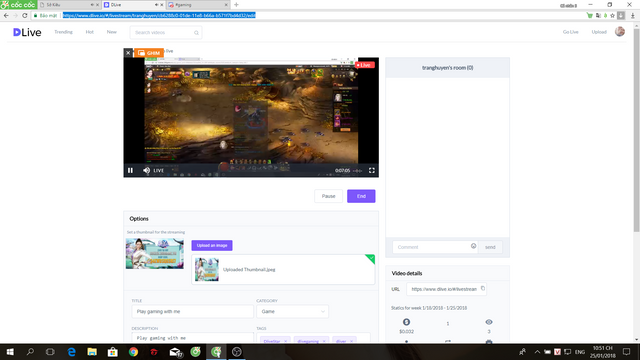The width and height of the screenshot is (640, 360).
Task: Switch ENG input language in tray
Action: 580,352
